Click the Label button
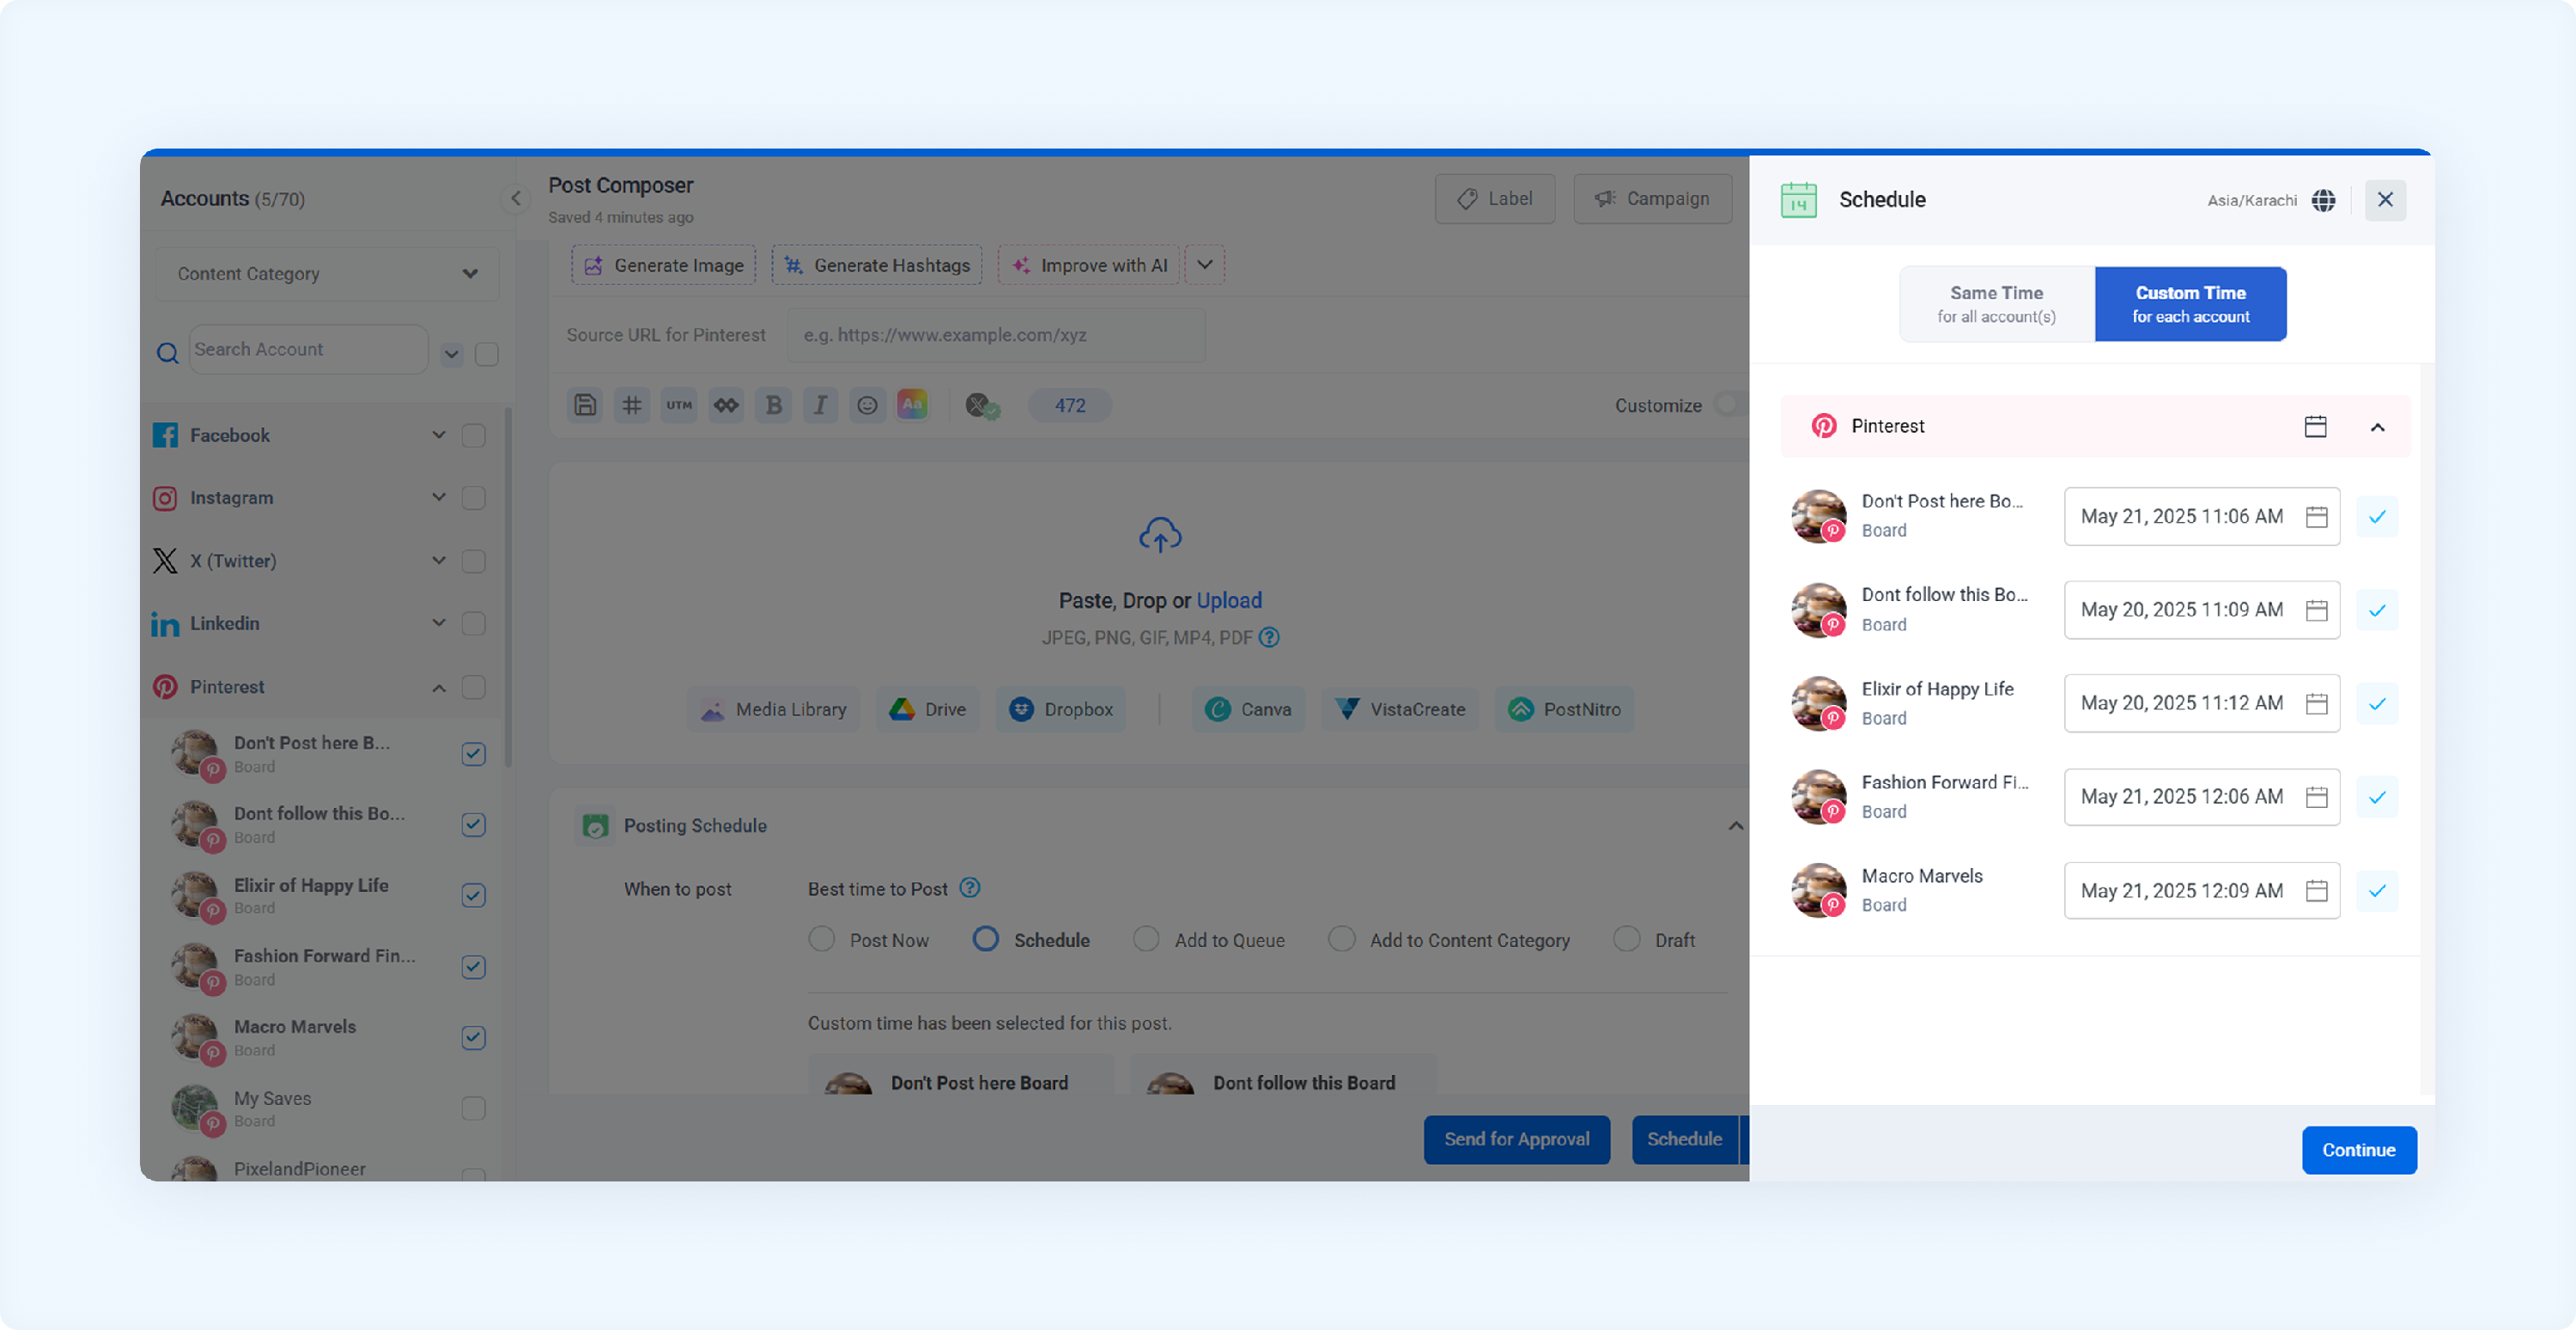This screenshot has height=1330, width=2576. 1495,199
